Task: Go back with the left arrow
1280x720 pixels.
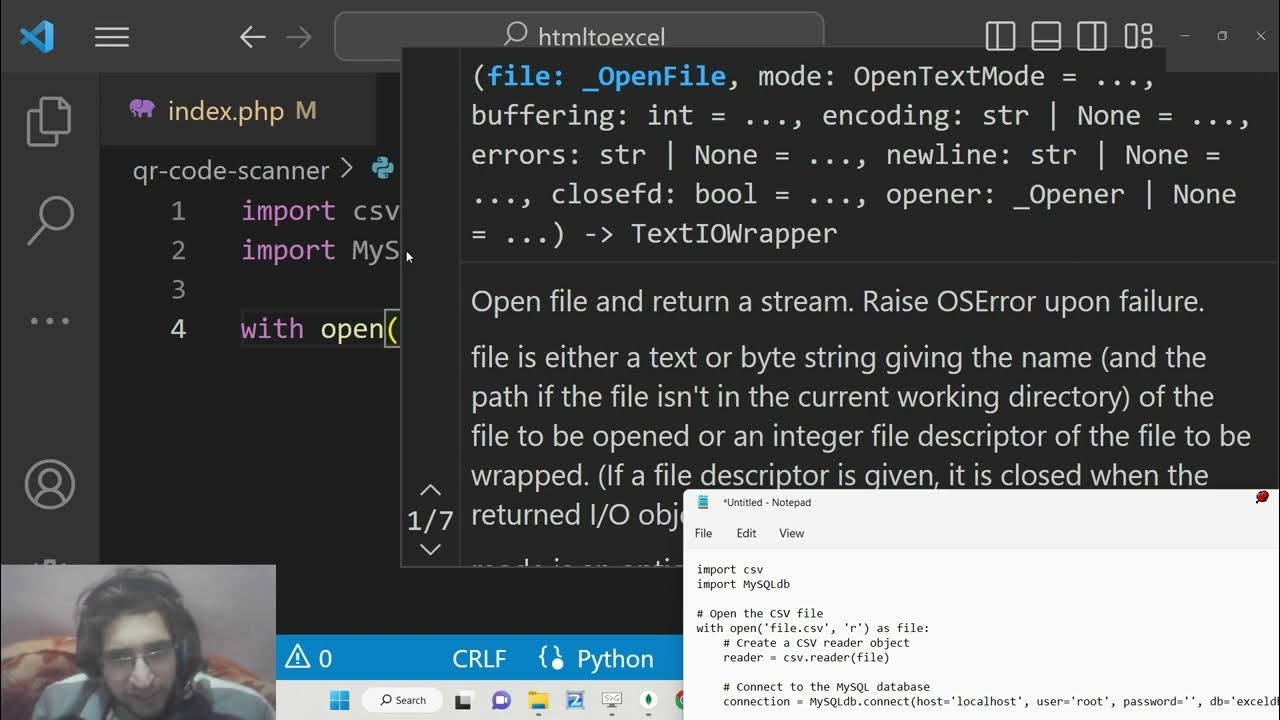Action: pos(252,37)
